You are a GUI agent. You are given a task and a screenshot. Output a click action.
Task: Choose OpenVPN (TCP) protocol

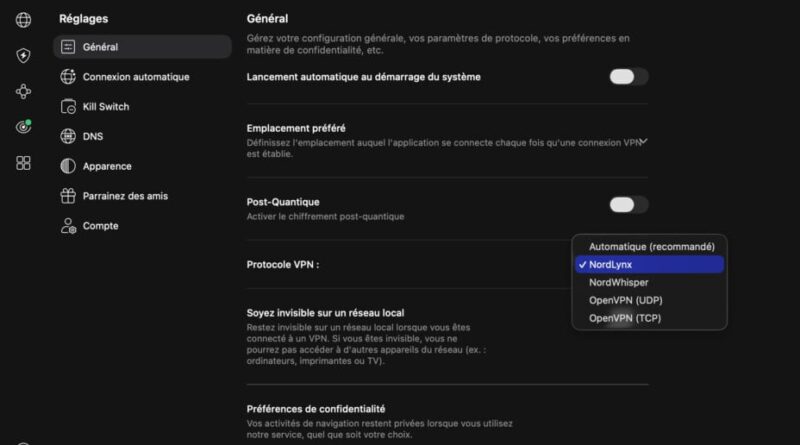(x=649, y=318)
